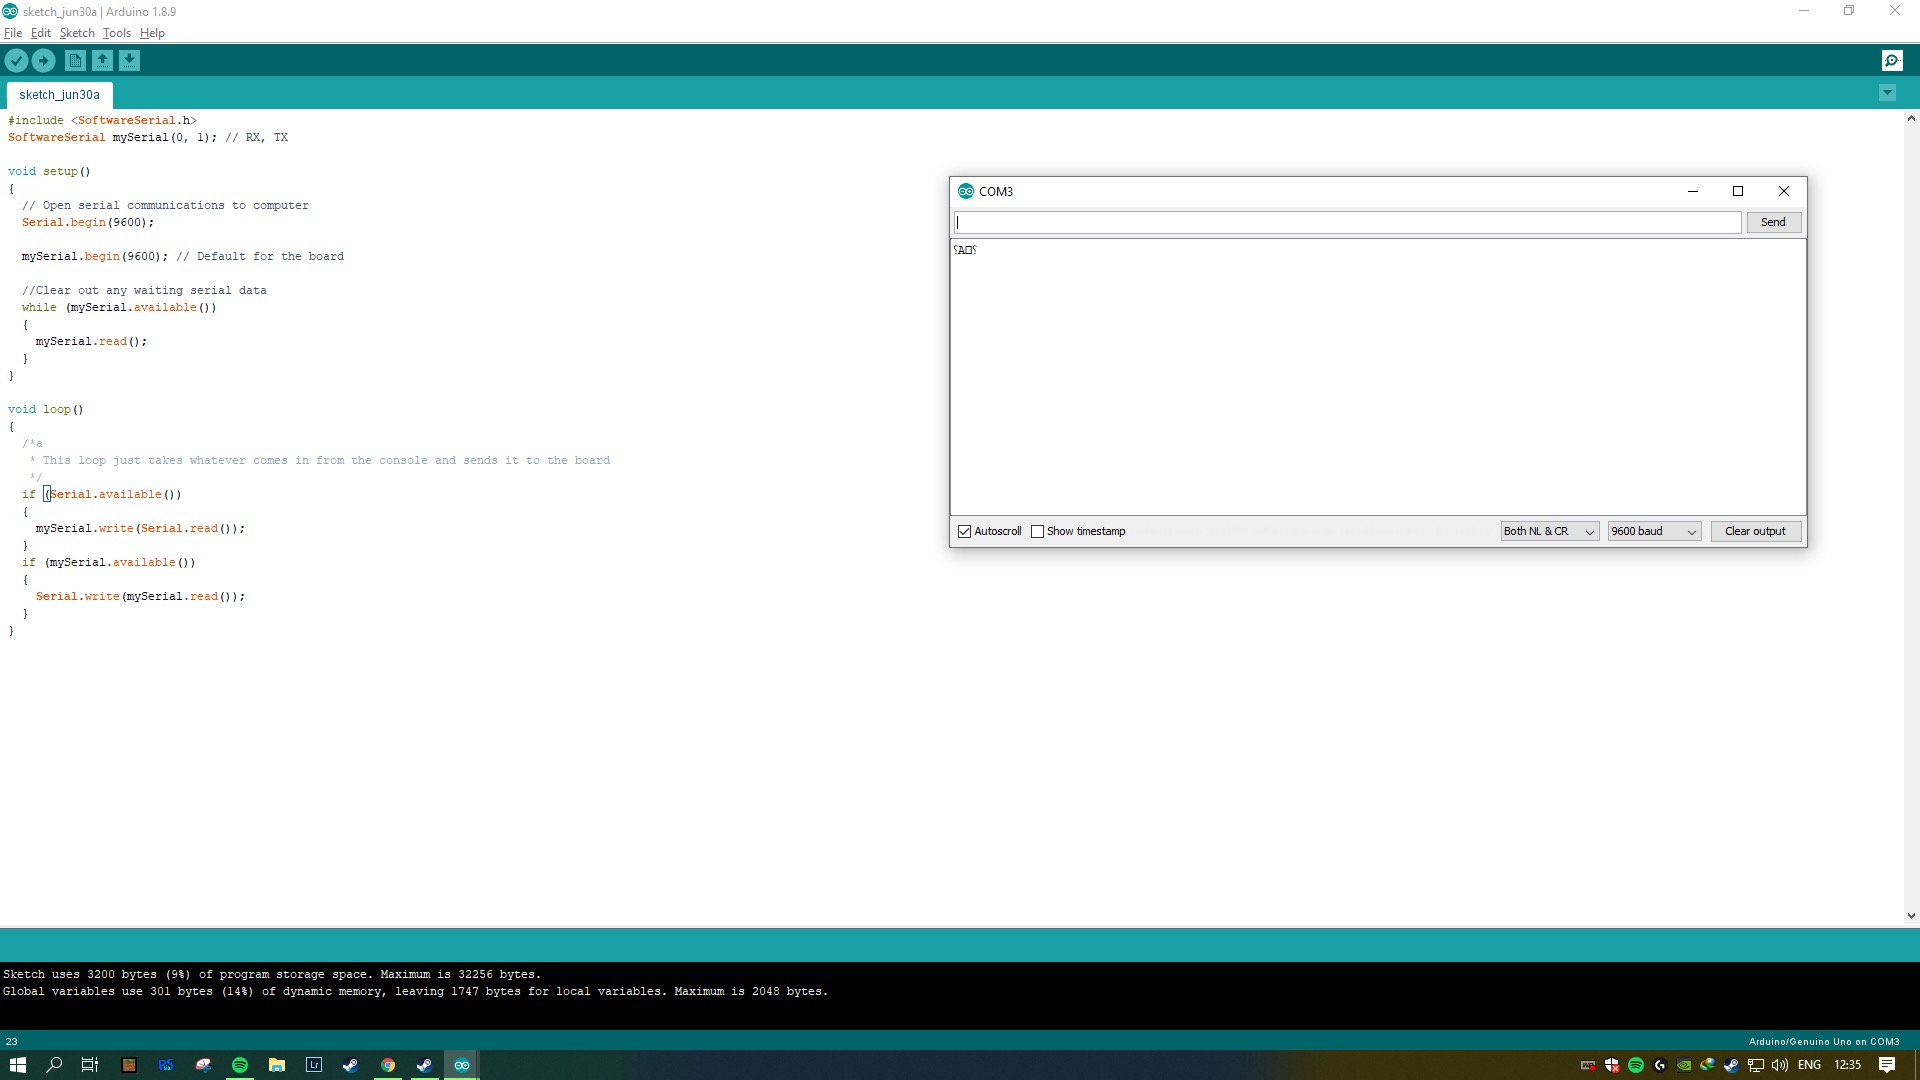Click the Upload arrow icon

tap(44, 61)
